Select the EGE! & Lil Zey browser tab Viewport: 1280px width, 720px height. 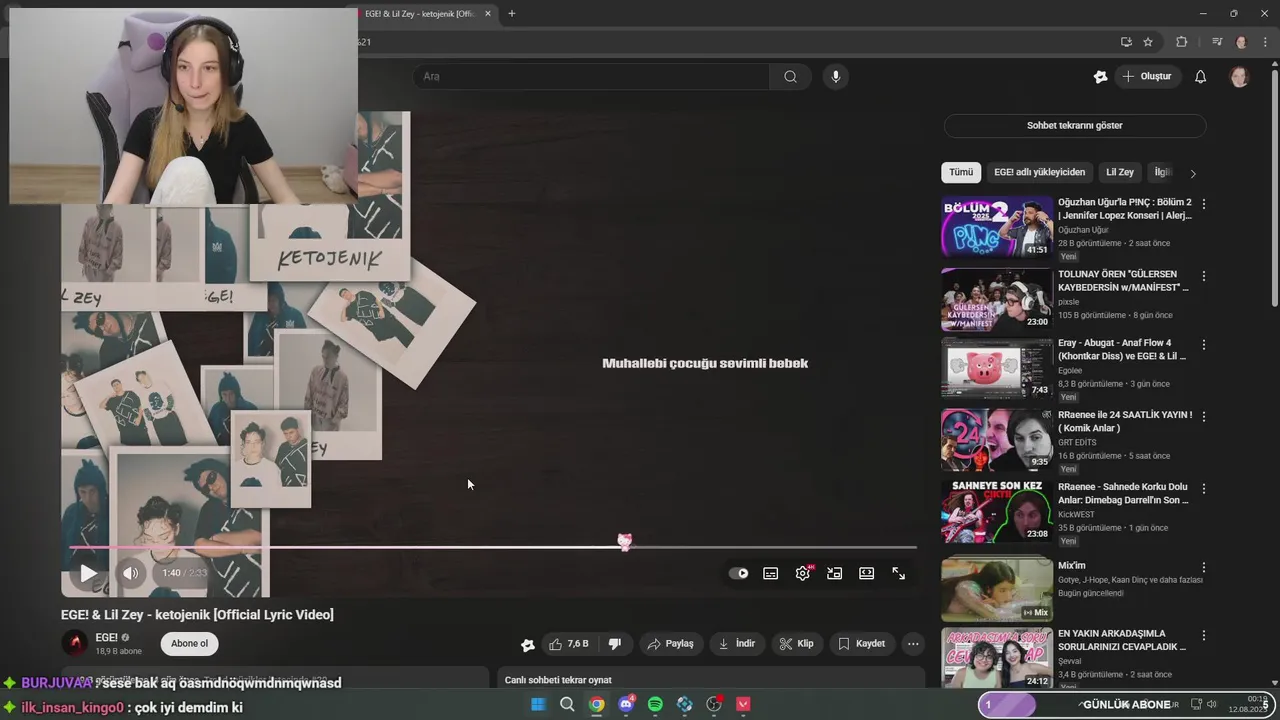coord(425,14)
